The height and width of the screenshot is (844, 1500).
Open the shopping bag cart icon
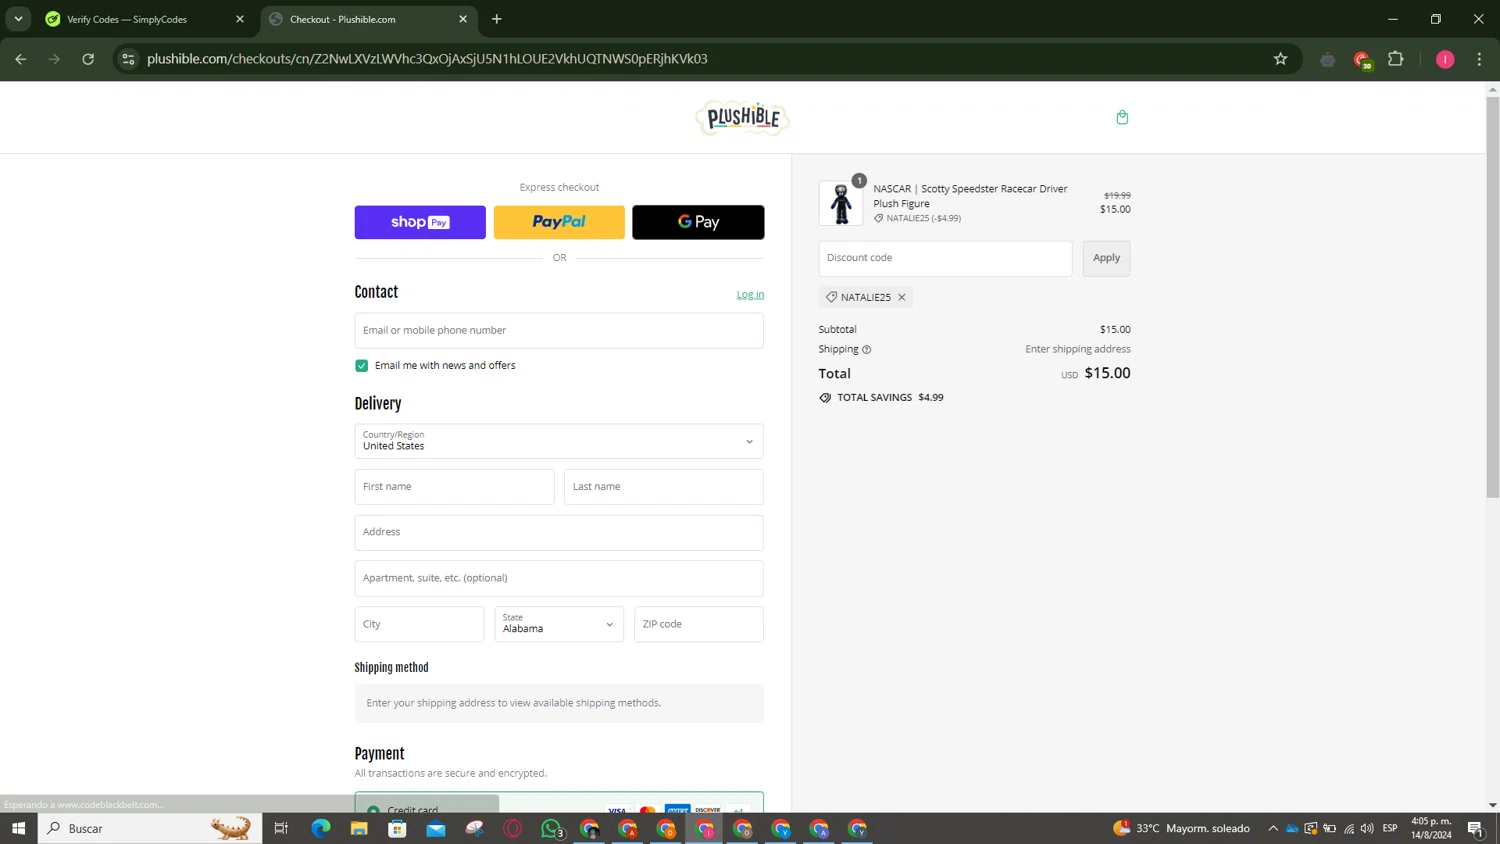(x=1122, y=117)
